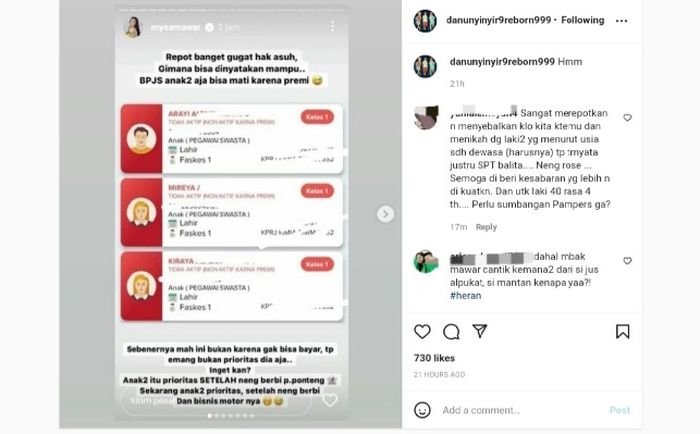Reply to the first comment
Viewport: 700px width, 434px height.
(x=486, y=227)
